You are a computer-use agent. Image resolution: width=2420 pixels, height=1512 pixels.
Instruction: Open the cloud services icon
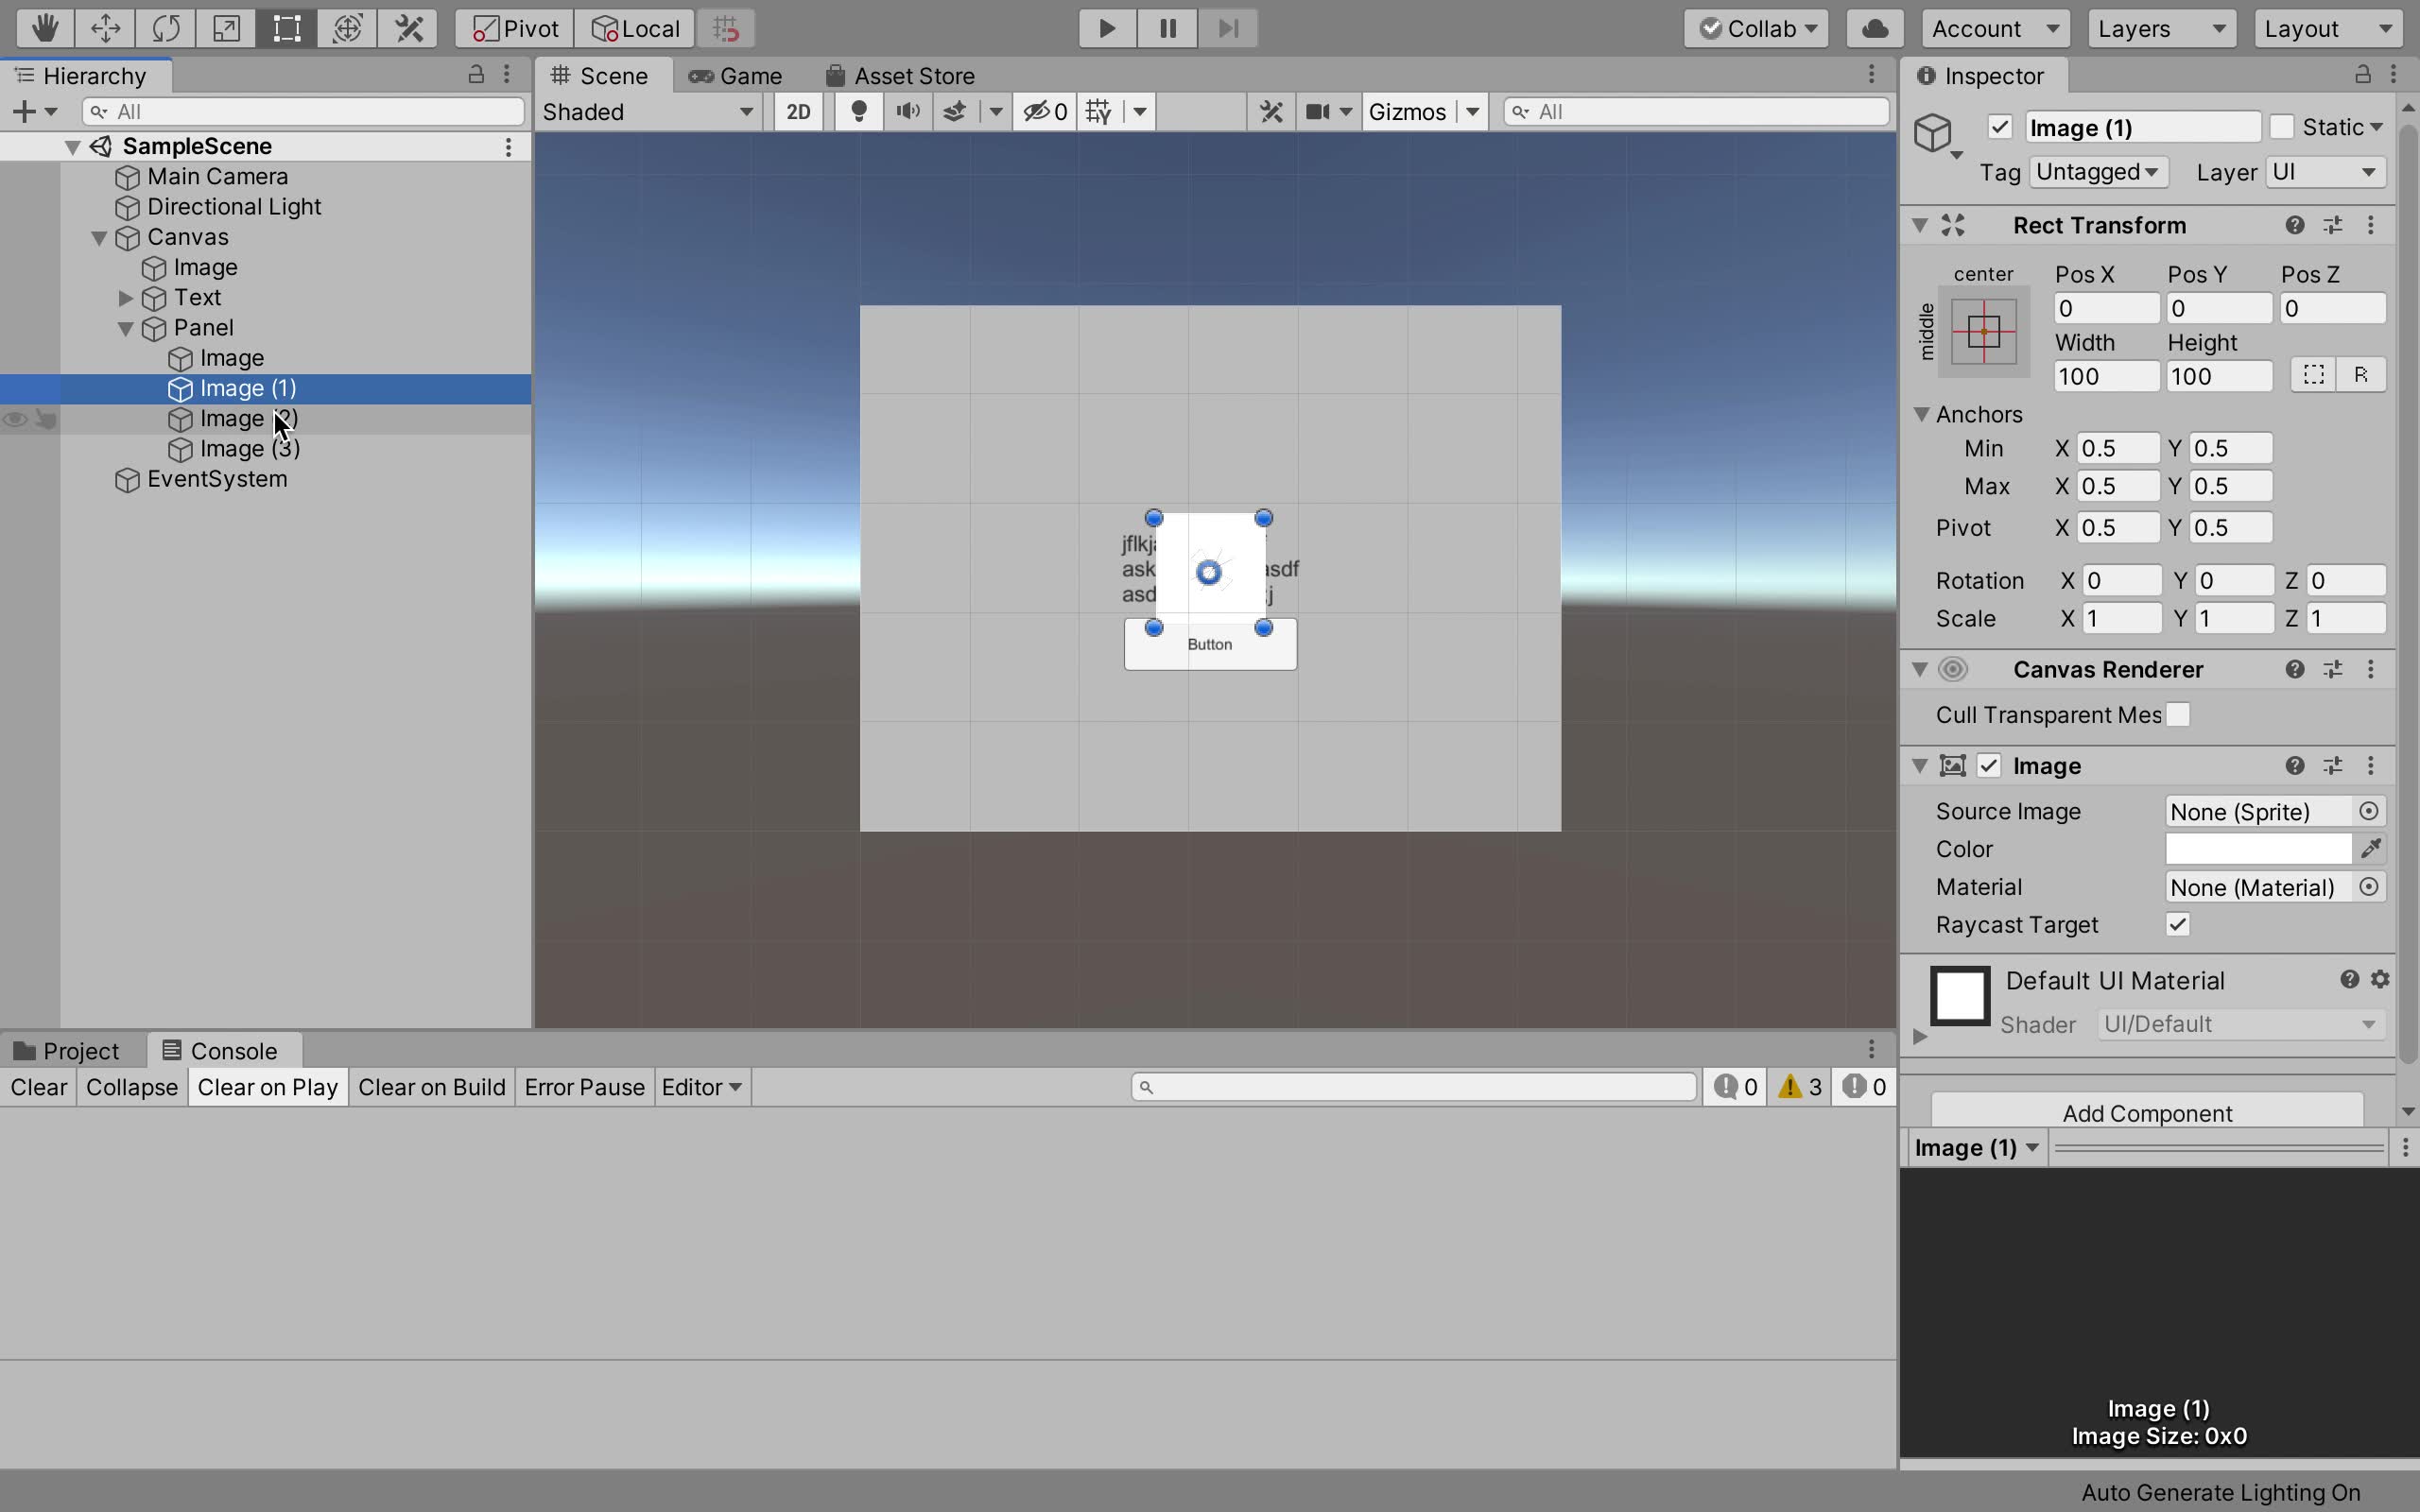click(1874, 28)
